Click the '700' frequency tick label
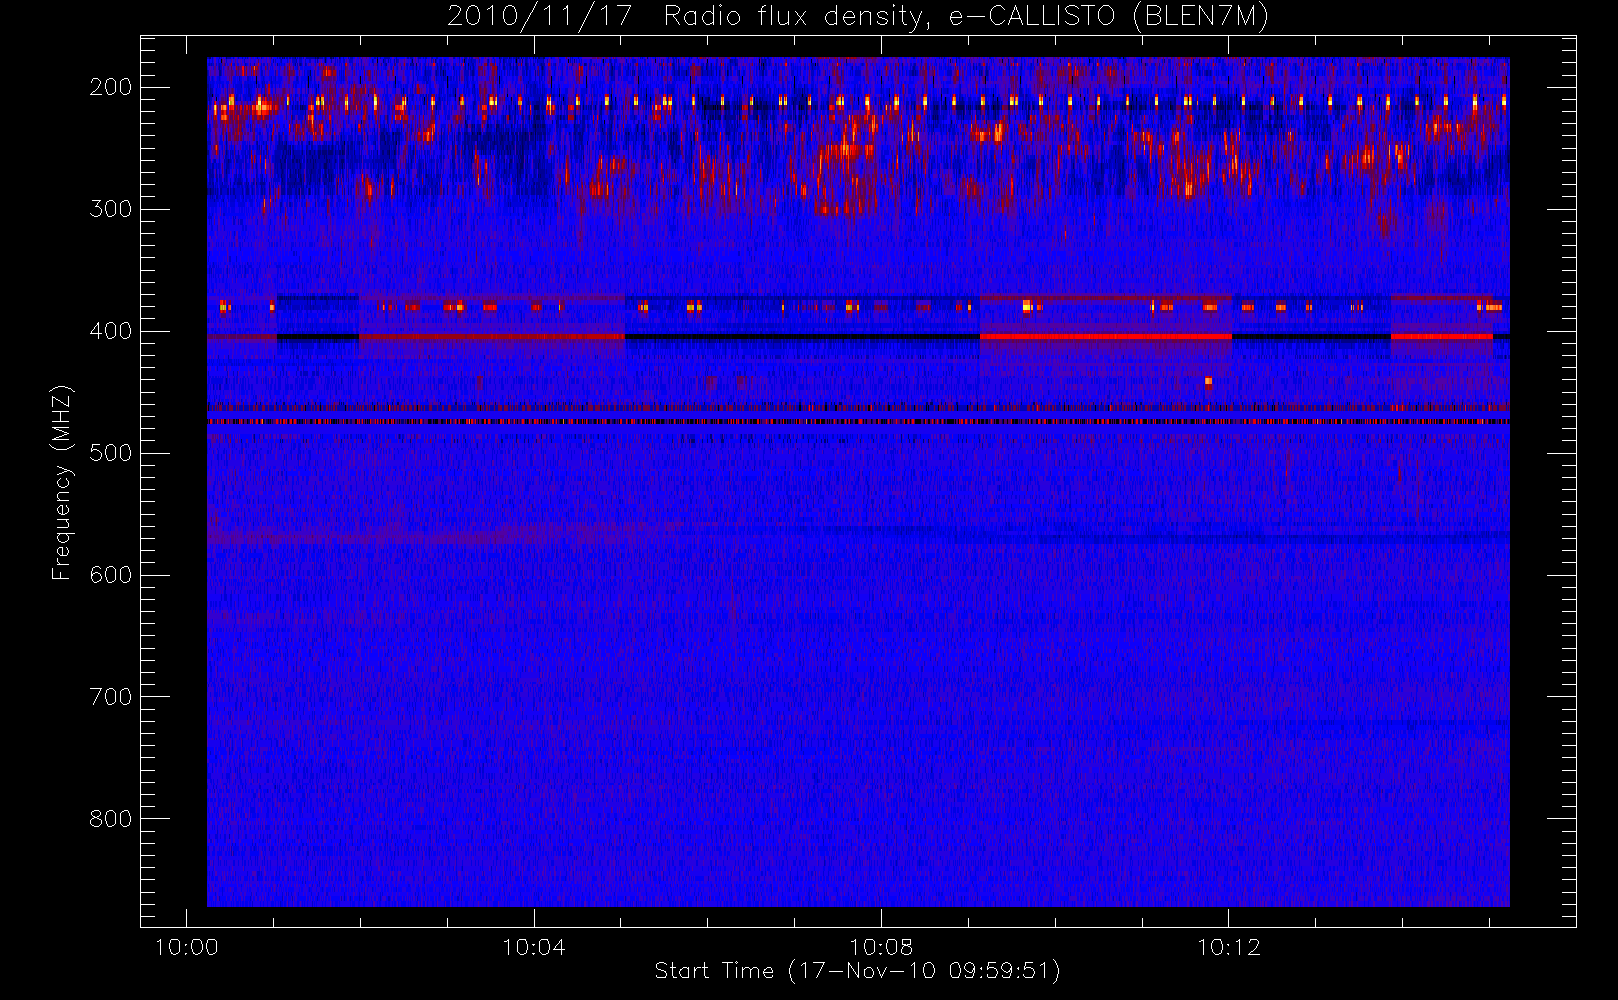 pos(111,697)
